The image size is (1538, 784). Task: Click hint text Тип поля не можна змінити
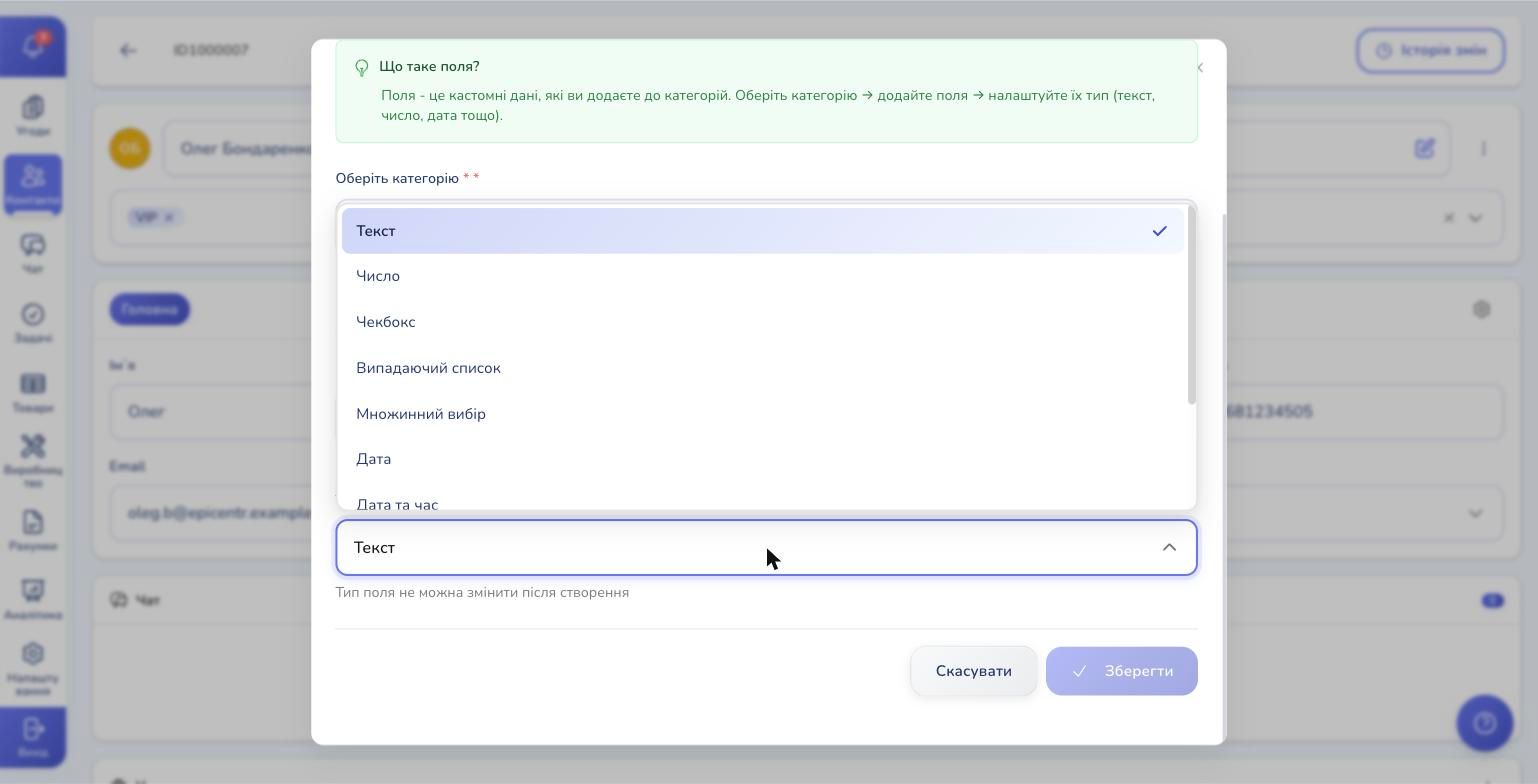[482, 592]
